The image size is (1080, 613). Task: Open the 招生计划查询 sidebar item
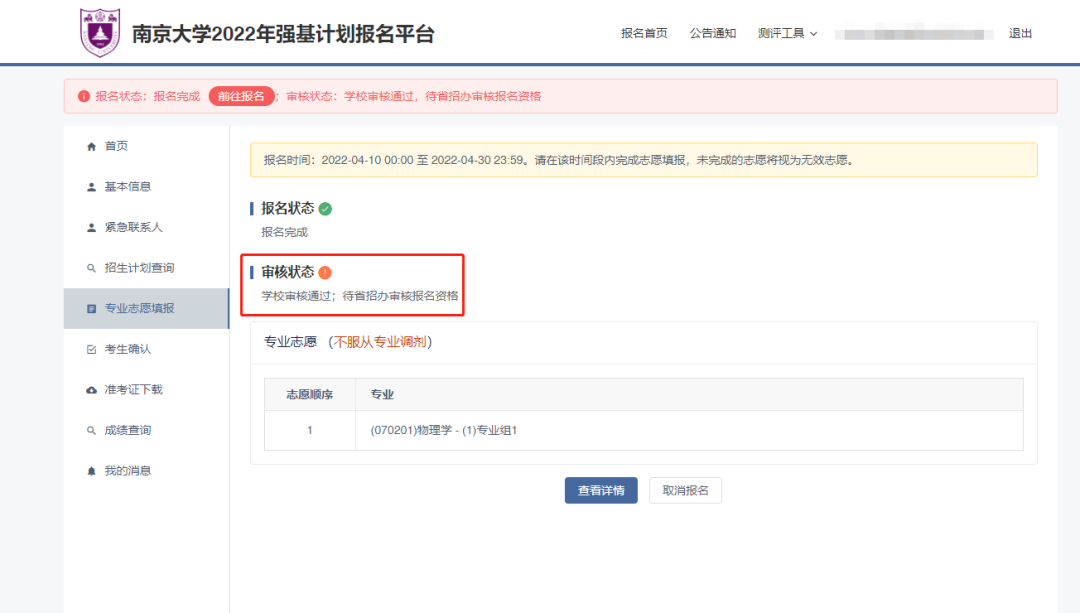[x=146, y=268]
